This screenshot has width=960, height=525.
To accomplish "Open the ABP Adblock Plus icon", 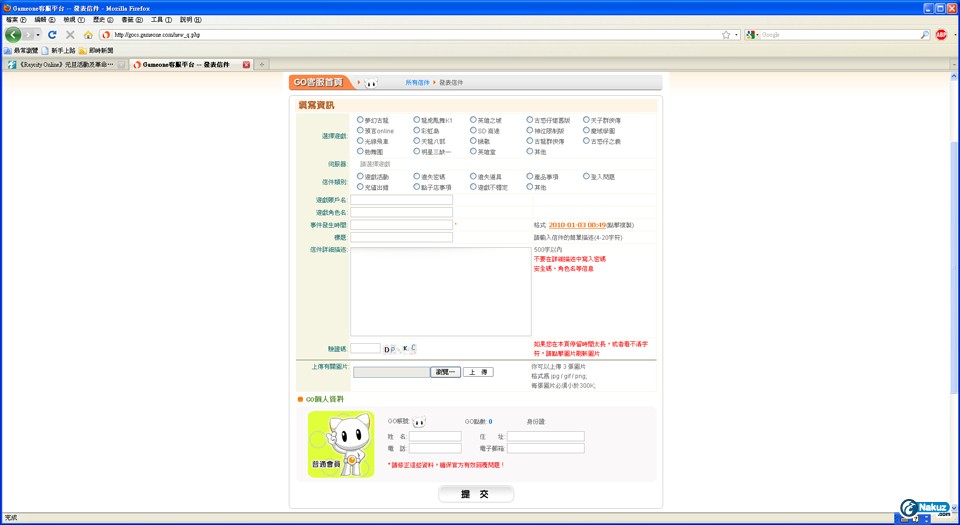I will 941,35.
